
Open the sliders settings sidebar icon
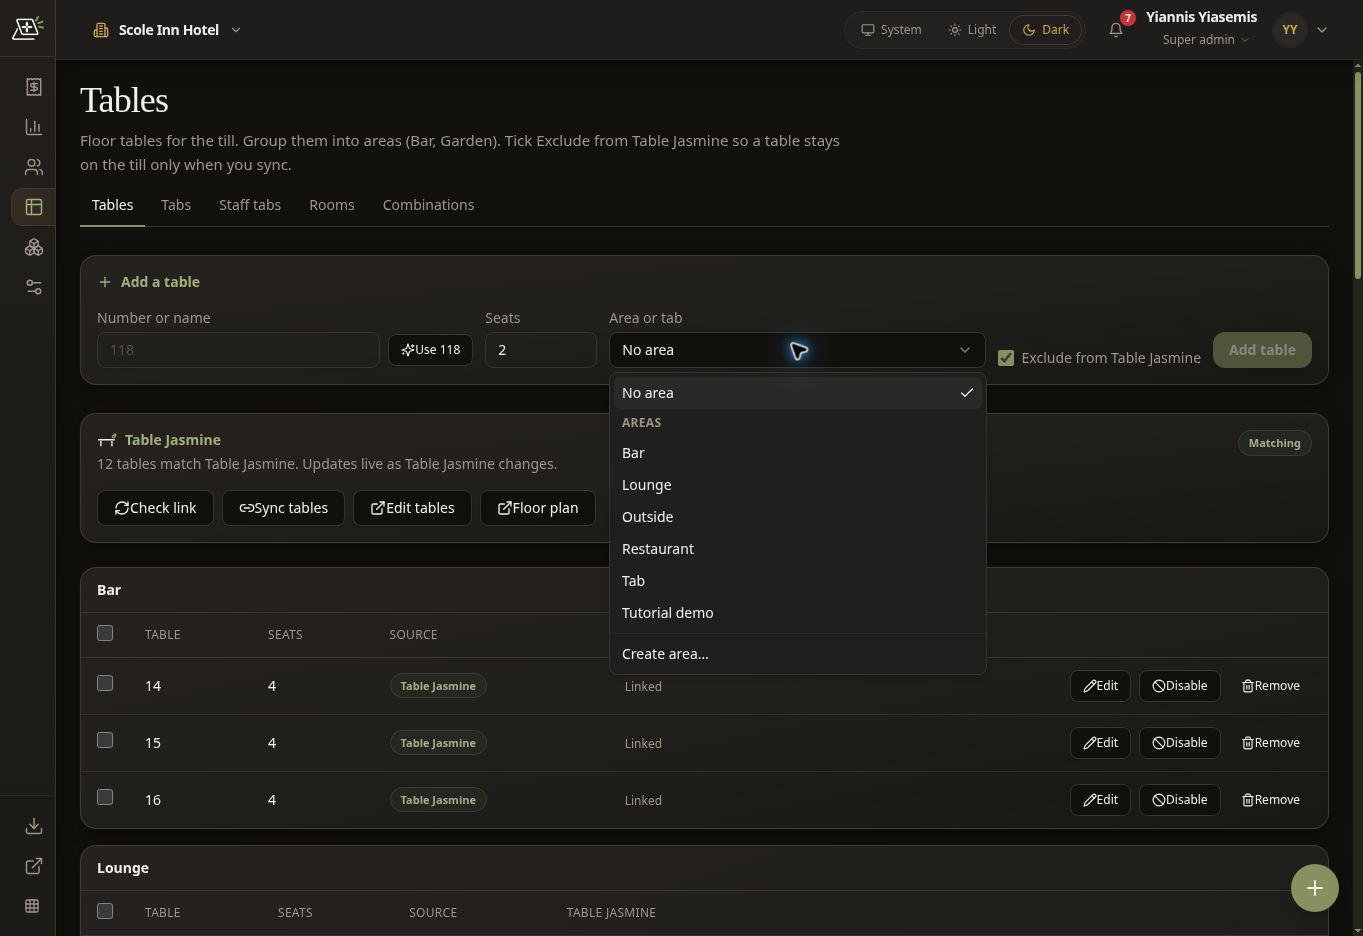coord(33,287)
